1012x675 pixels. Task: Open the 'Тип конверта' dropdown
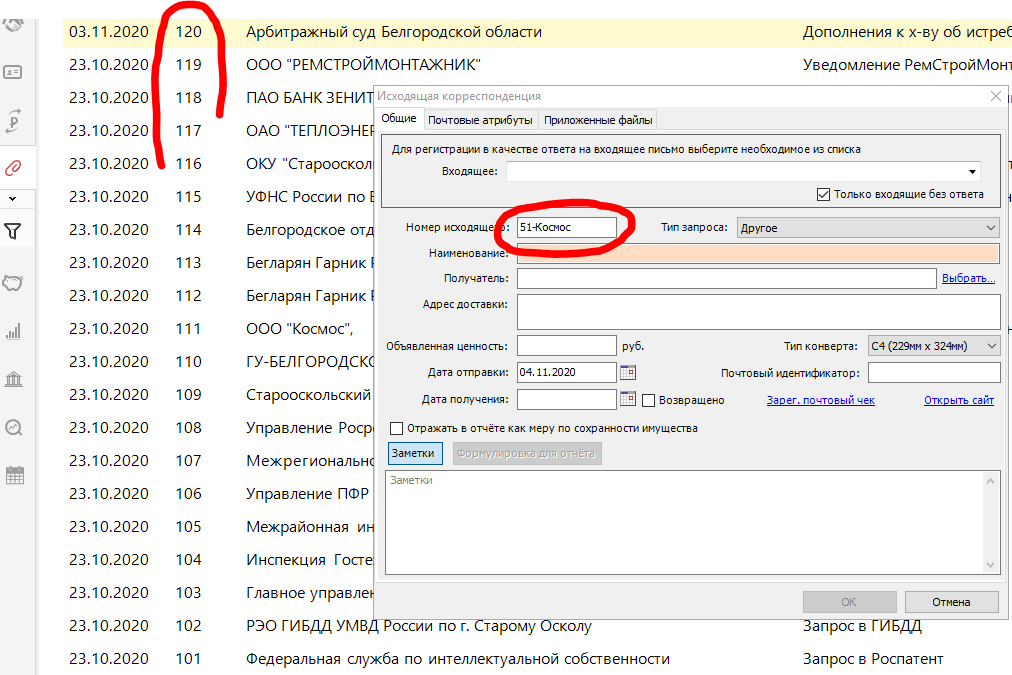click(990, 346)
